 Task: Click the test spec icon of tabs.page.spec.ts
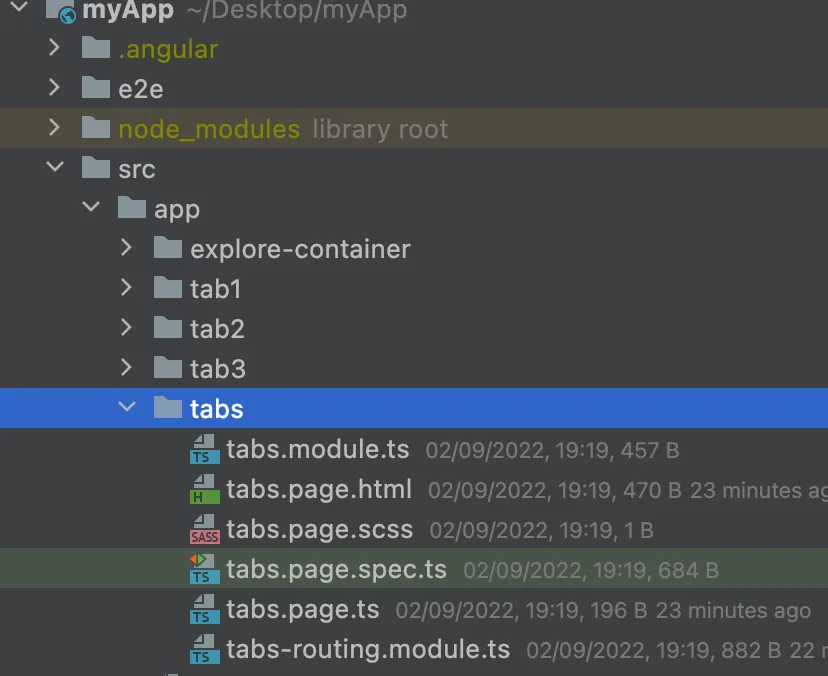(x=204, y=569)
